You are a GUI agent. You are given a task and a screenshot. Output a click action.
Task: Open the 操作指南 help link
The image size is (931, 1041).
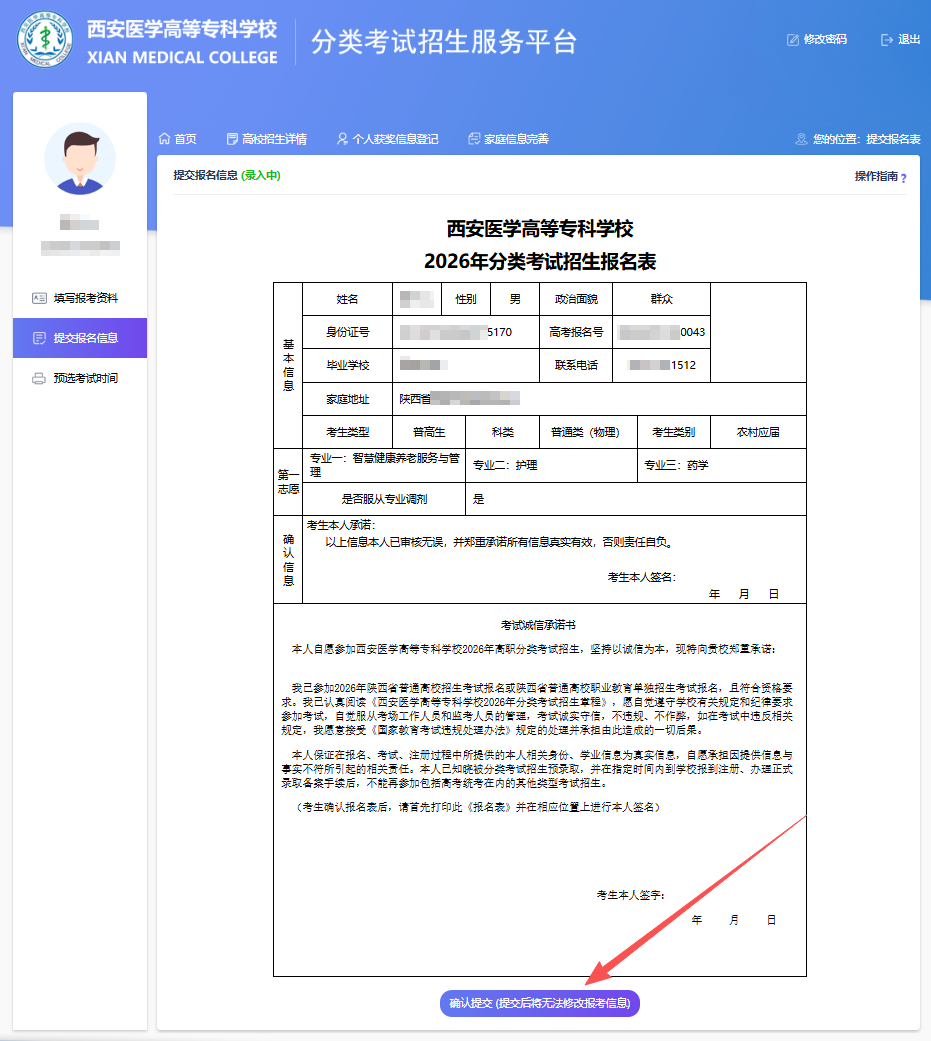coord(876,176)
